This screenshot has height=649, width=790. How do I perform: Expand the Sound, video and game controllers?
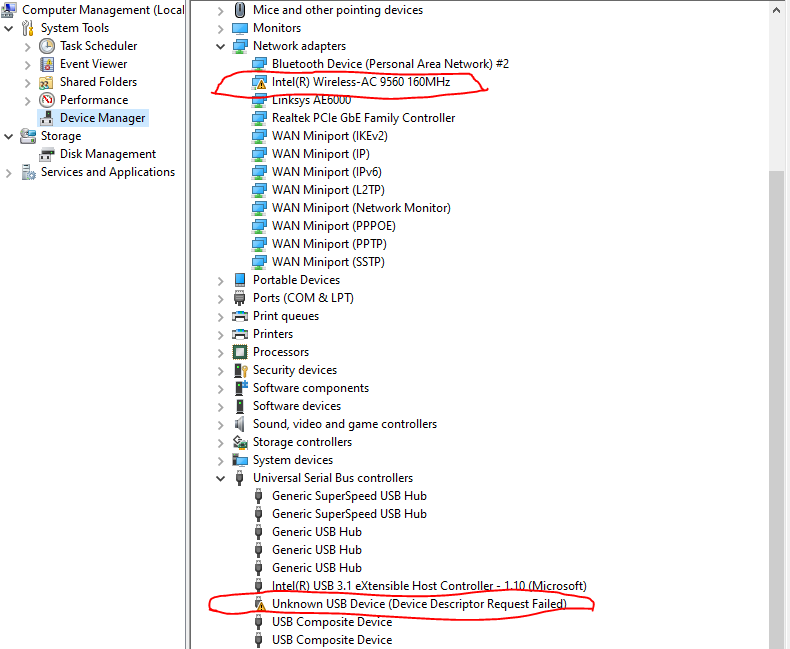point(221,424)
